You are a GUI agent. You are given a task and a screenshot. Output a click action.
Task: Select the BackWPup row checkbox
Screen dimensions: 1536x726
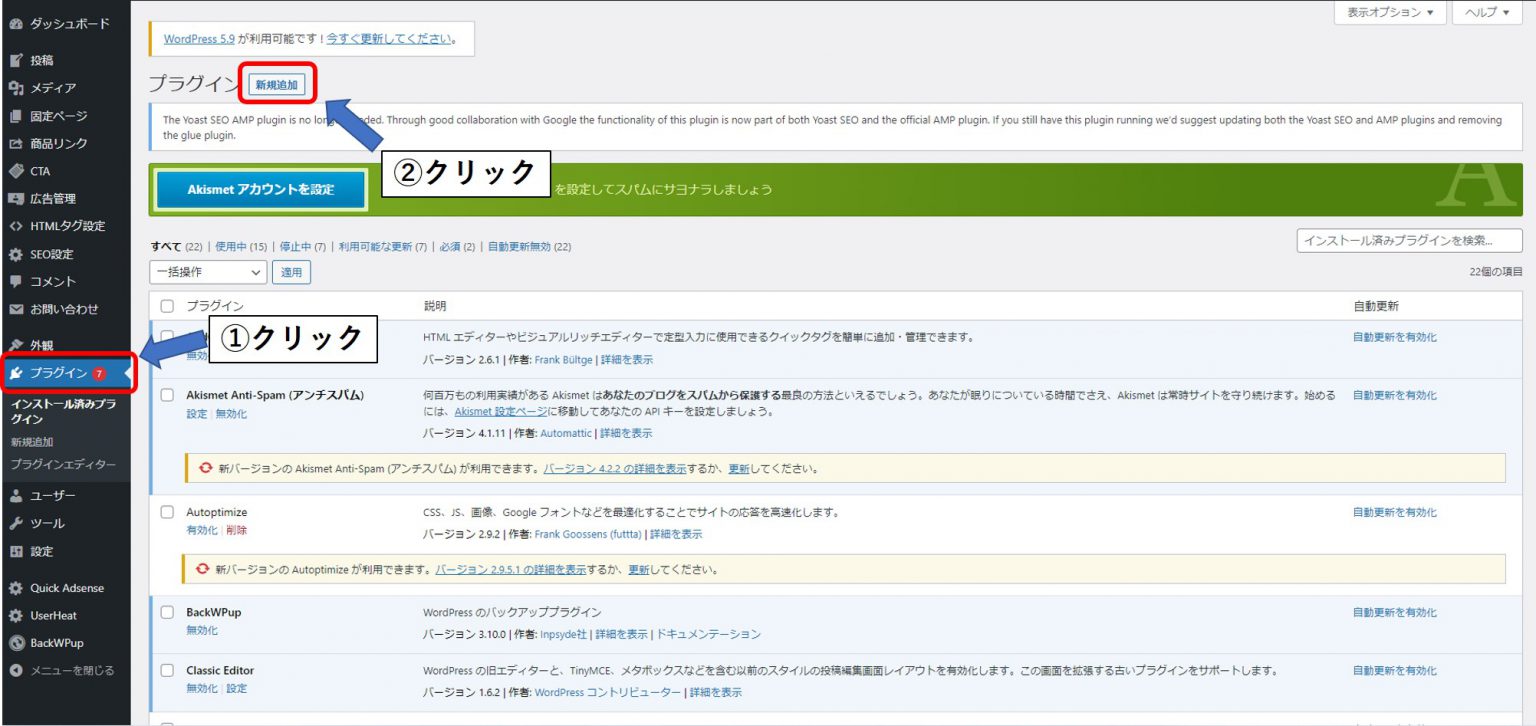pos(167,613)
